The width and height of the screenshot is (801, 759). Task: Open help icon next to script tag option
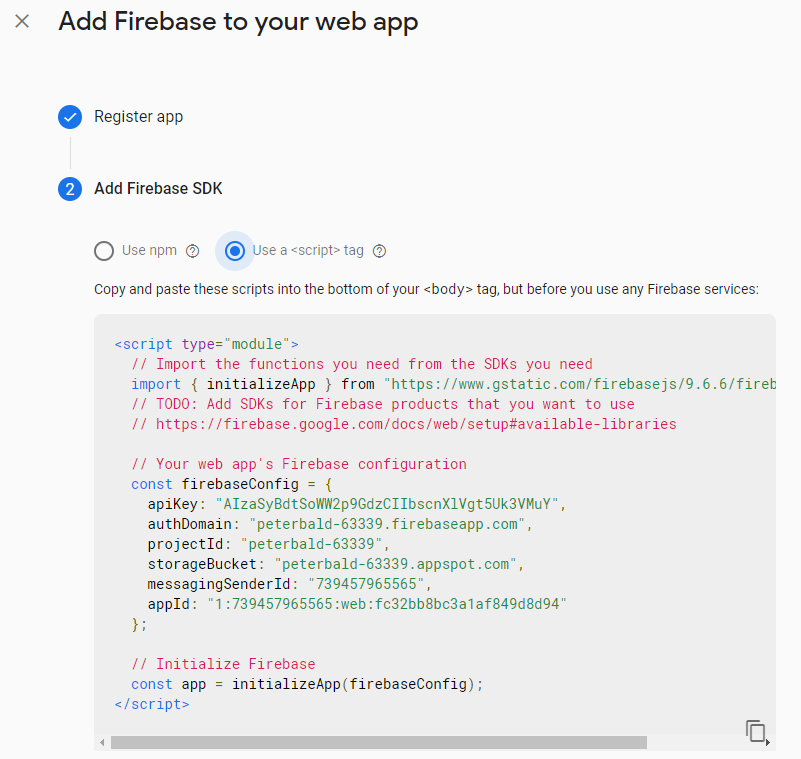[380, 251]
